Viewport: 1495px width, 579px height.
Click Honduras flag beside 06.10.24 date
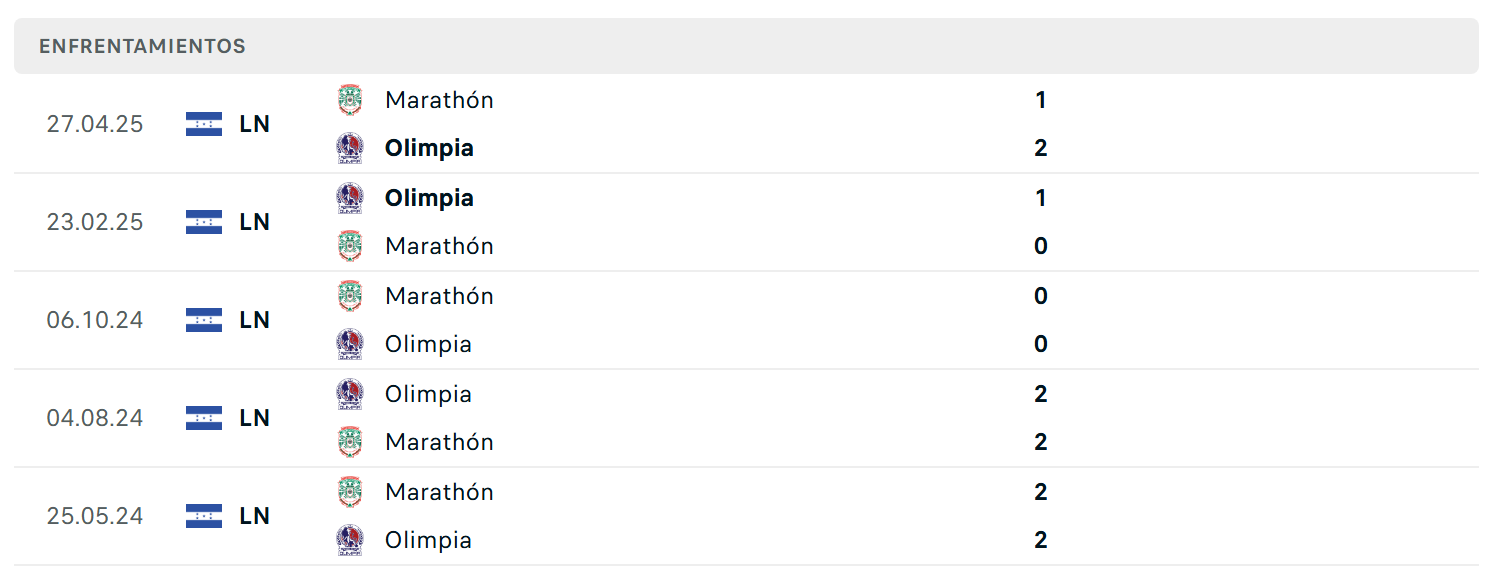pos(204,320)
